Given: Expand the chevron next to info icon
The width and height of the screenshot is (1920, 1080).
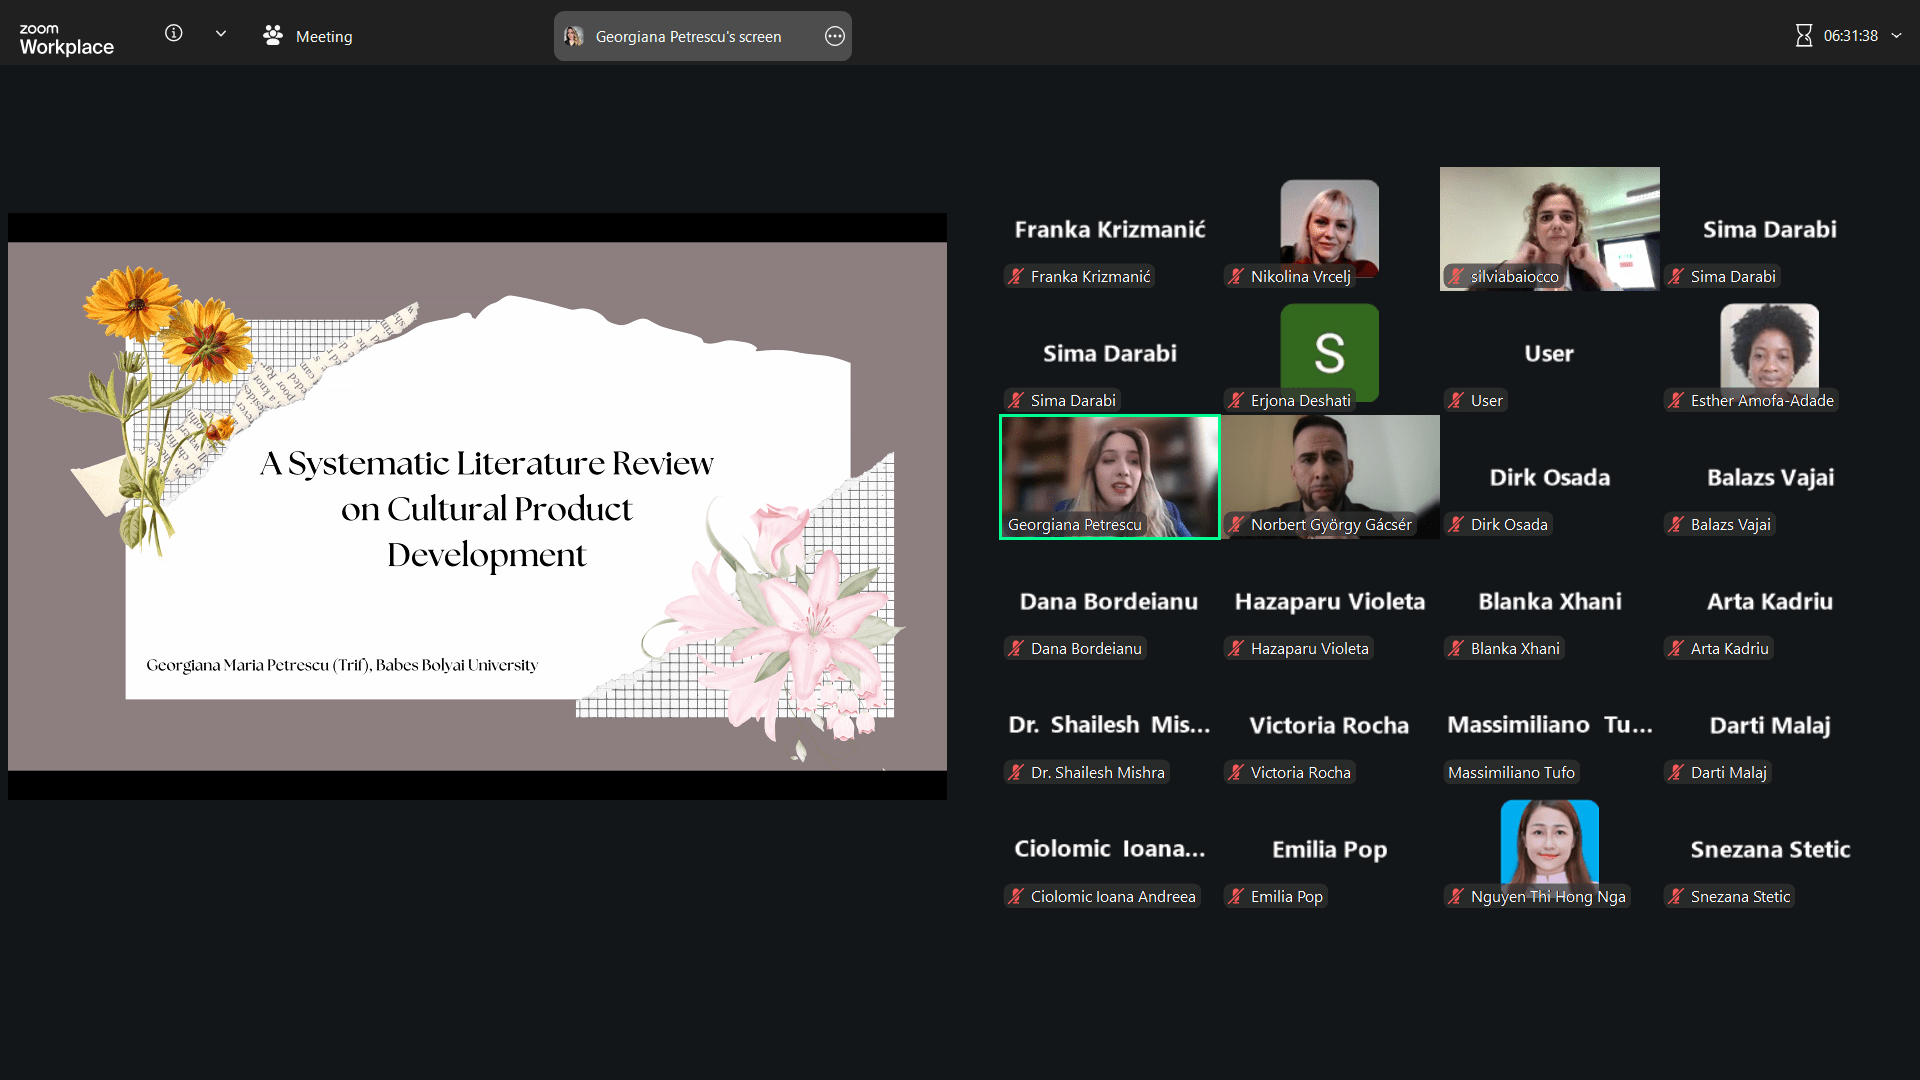Looking at the screenshot, I should (x=221, y=34).
